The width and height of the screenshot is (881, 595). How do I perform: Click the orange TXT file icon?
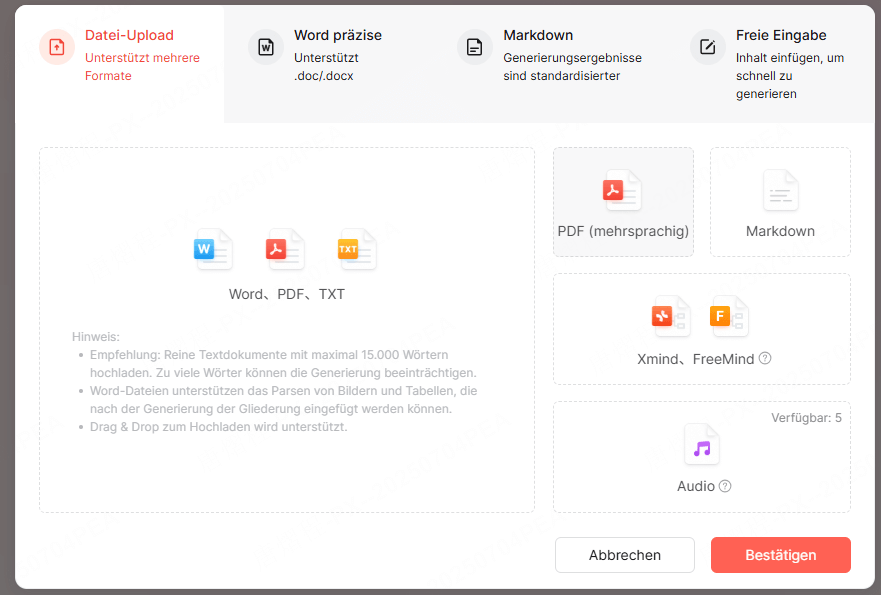click(x=357, y=249)
